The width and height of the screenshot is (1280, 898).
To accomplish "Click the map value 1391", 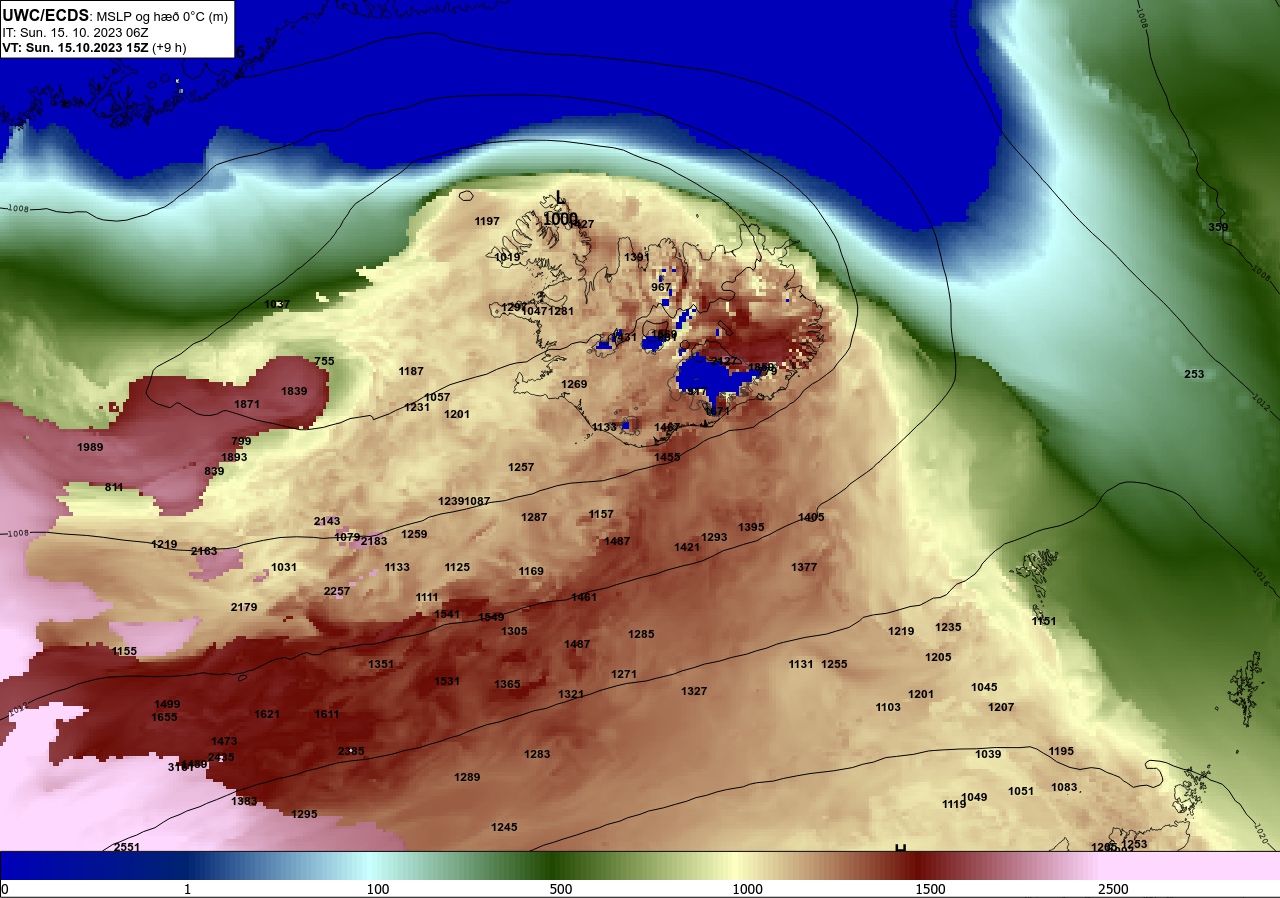I will click(637, 257).
